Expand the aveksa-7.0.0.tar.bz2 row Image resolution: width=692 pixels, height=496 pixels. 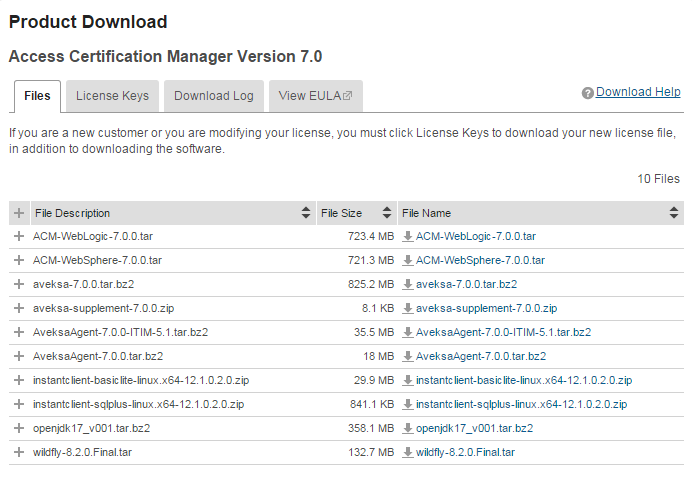pos(19,284)
